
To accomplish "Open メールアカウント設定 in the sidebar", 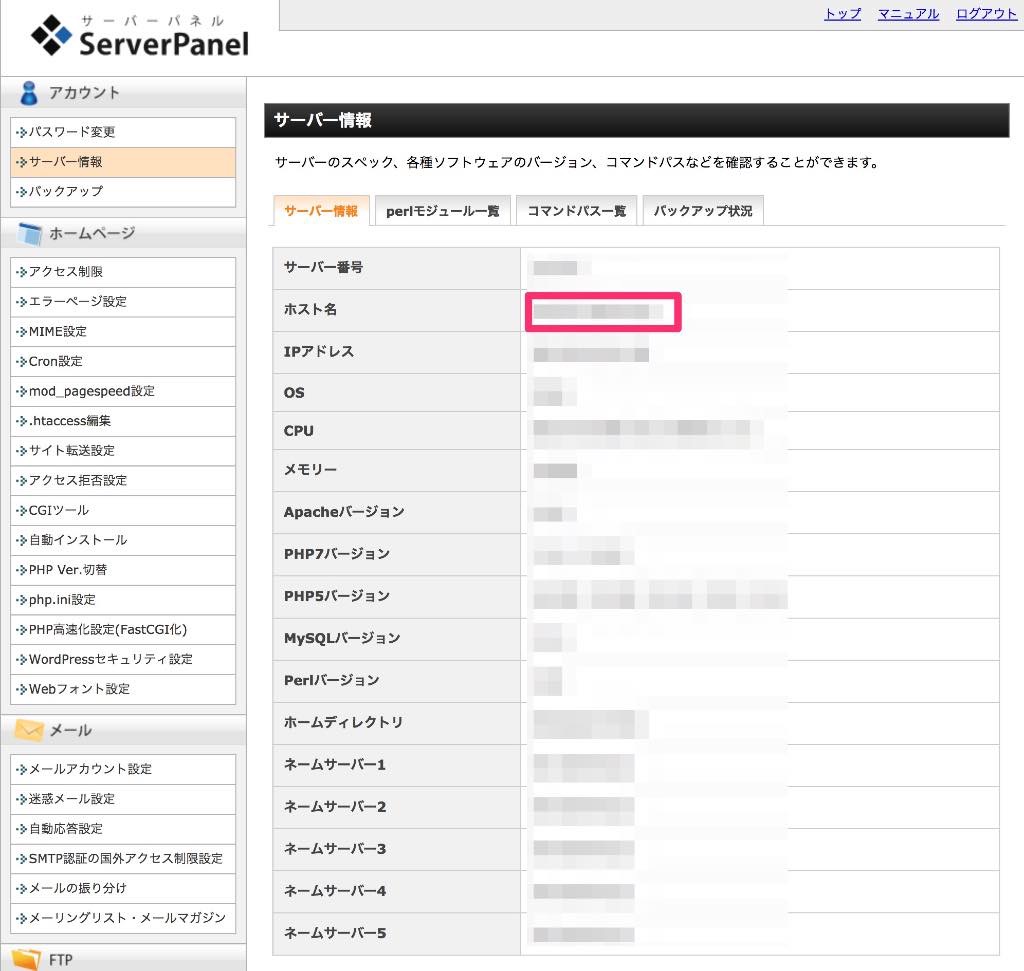I will click(x=90, y=769).
